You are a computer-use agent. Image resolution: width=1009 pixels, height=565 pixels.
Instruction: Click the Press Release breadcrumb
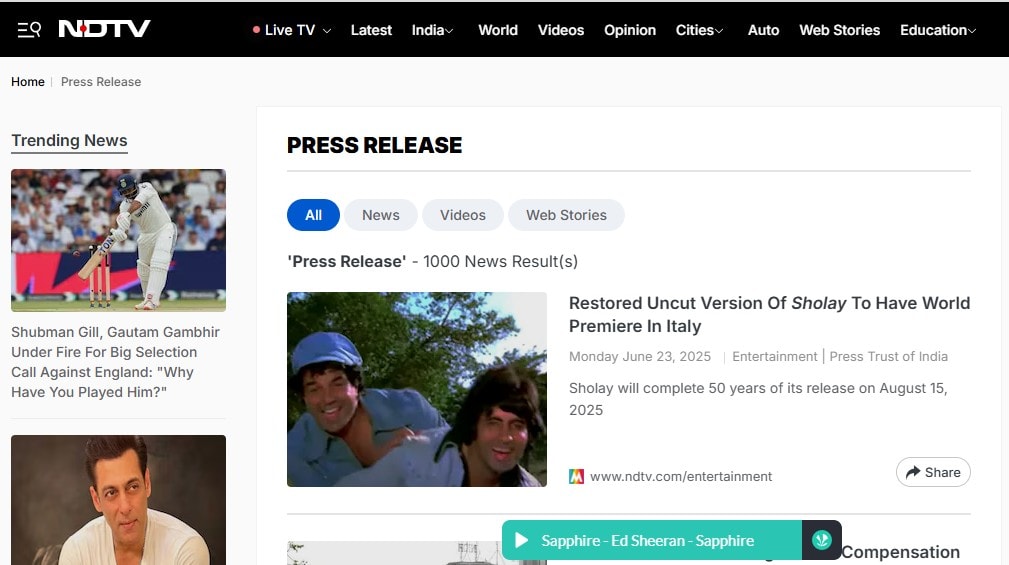pyautogui.click(x=101, y=82)
